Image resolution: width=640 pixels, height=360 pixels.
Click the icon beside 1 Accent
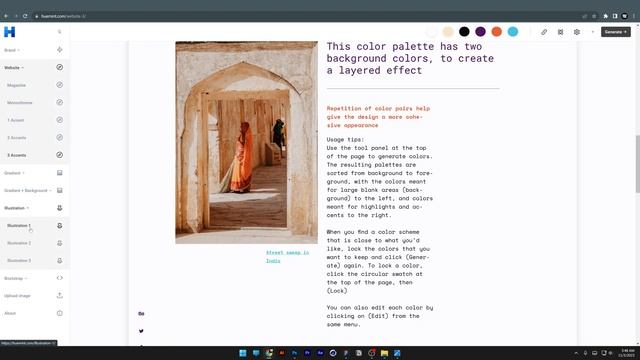[x=60, y=120]
